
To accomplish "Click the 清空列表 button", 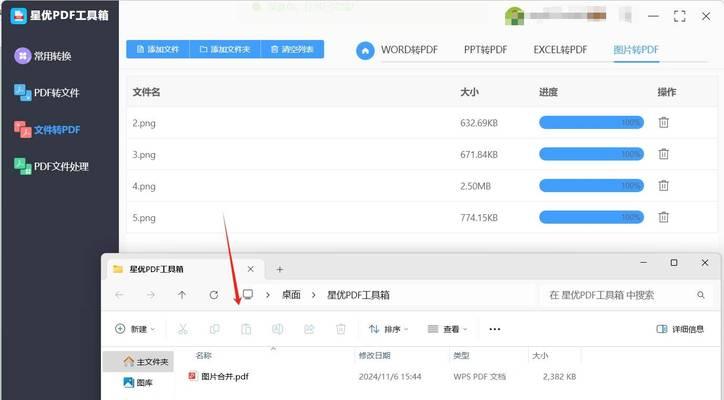I will [292, 49].
